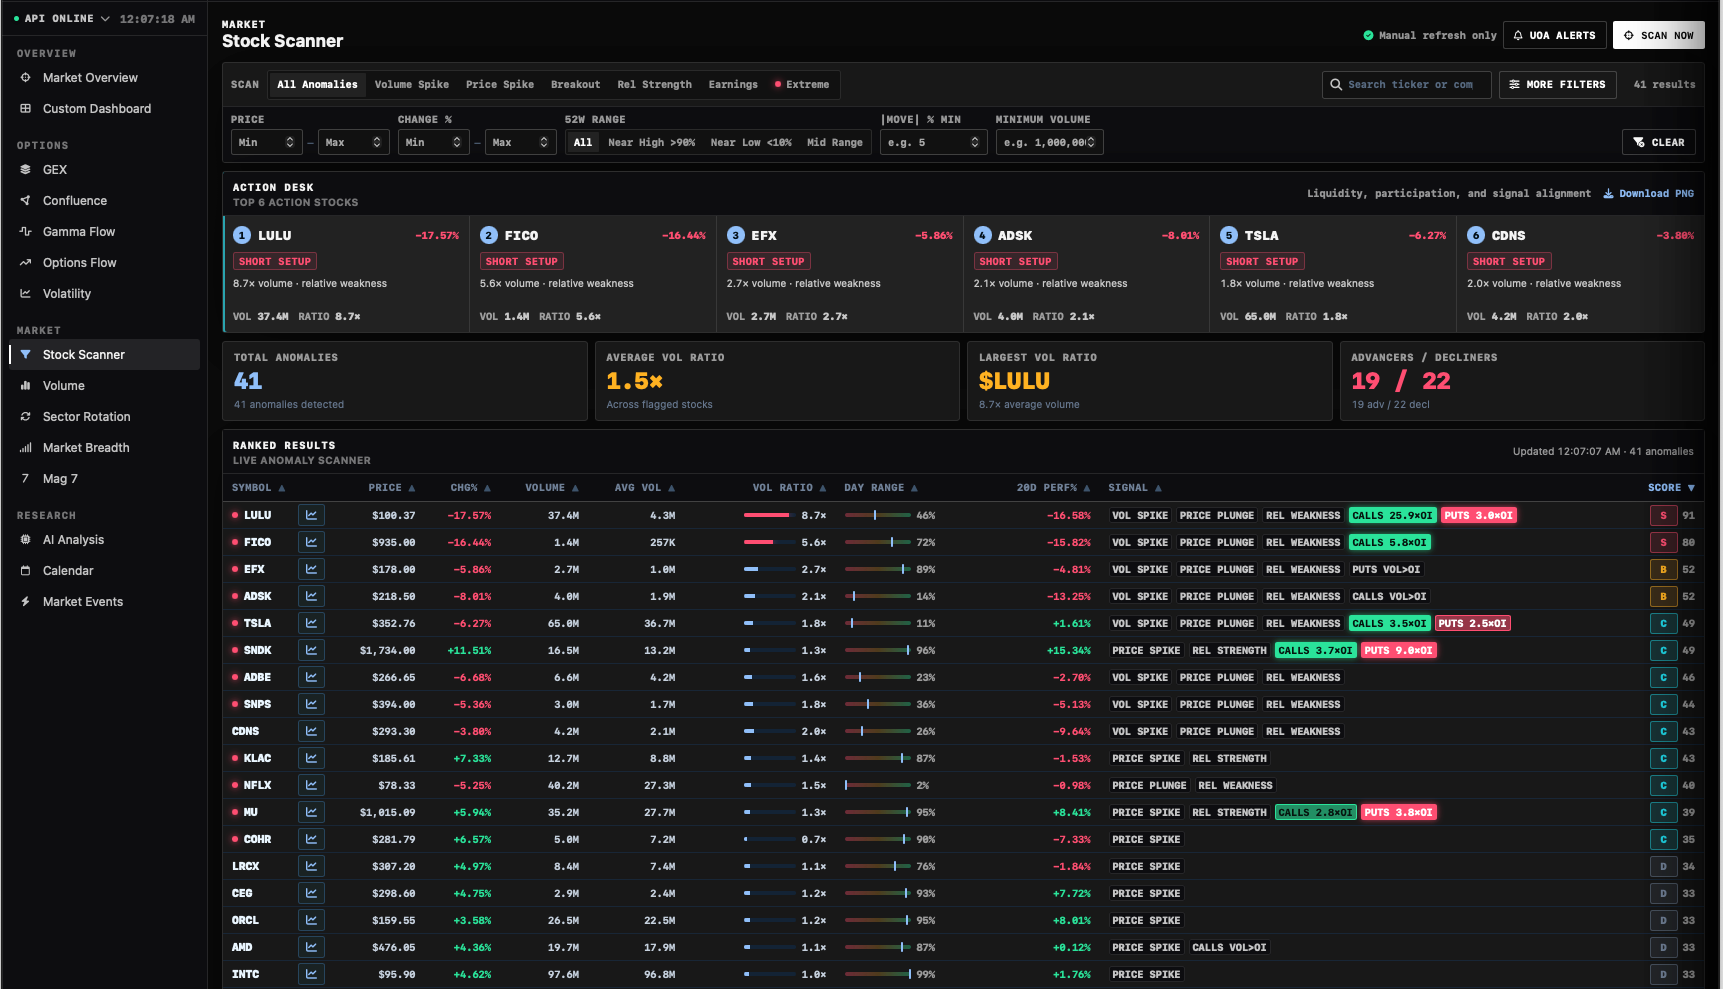Open chart icon for LULU row

(311, 515)
